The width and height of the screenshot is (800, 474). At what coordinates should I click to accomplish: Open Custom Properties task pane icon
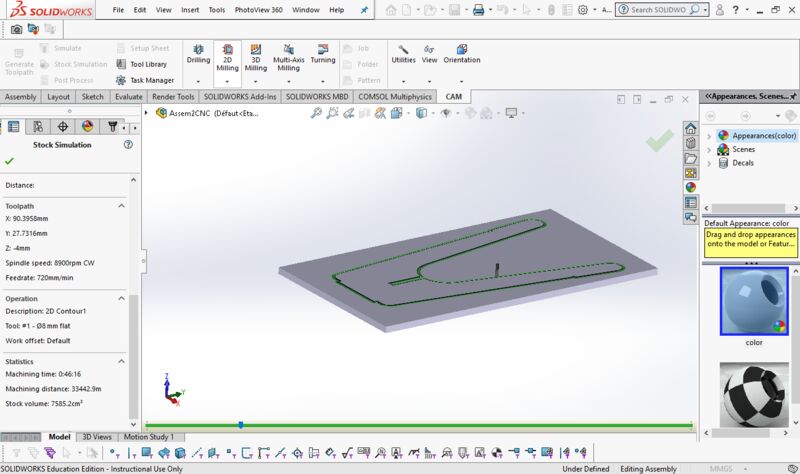coord(690,203)
